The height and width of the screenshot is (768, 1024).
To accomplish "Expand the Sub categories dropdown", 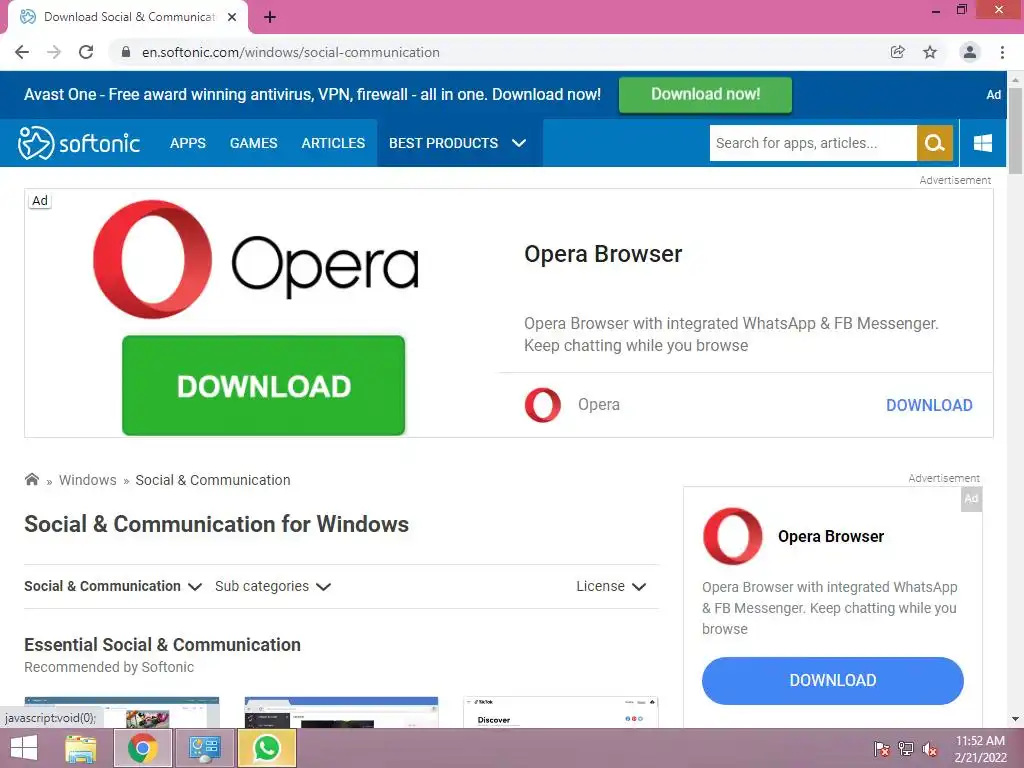I will [273, 586].
